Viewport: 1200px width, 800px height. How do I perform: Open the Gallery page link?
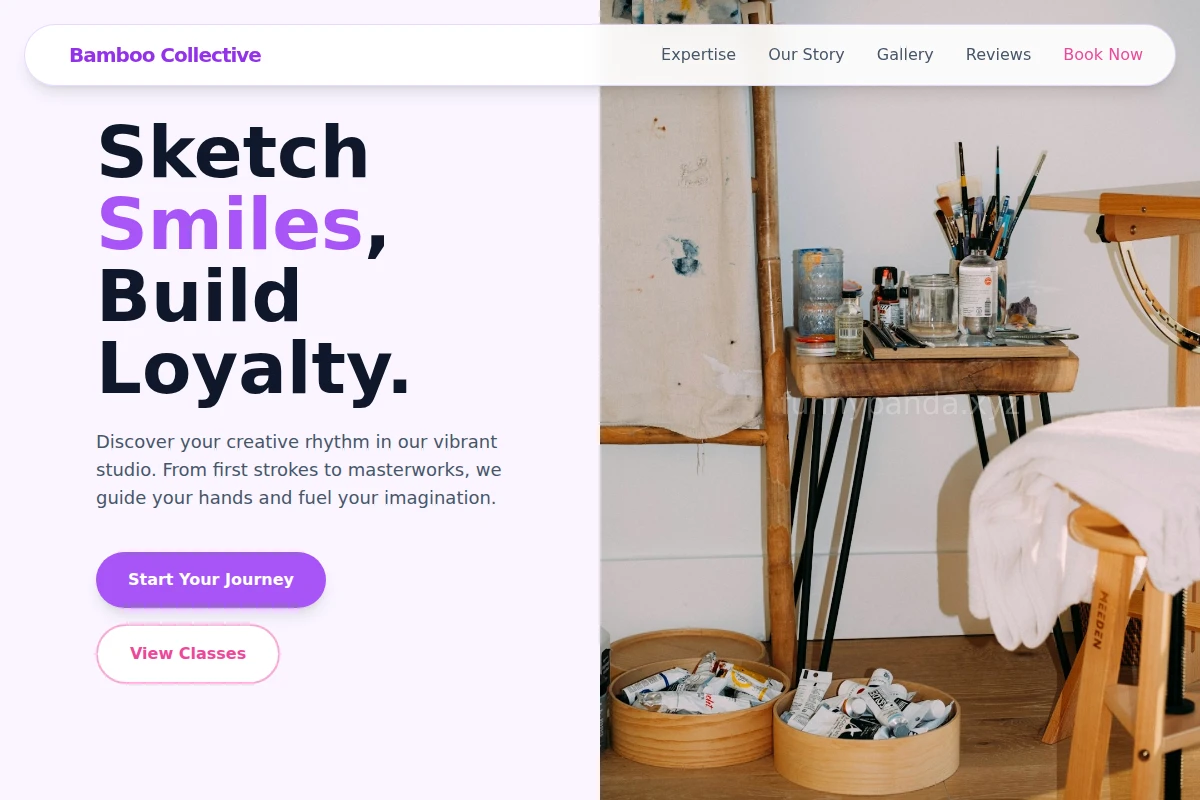click(905, 55)
